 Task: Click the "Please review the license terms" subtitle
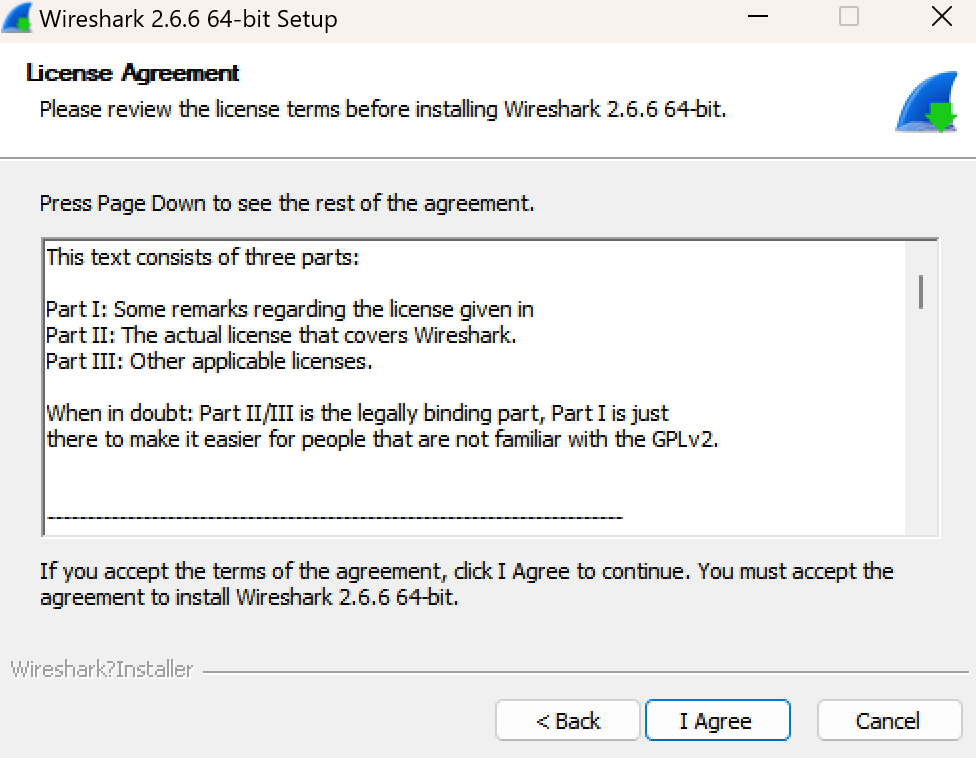(382, 109)
